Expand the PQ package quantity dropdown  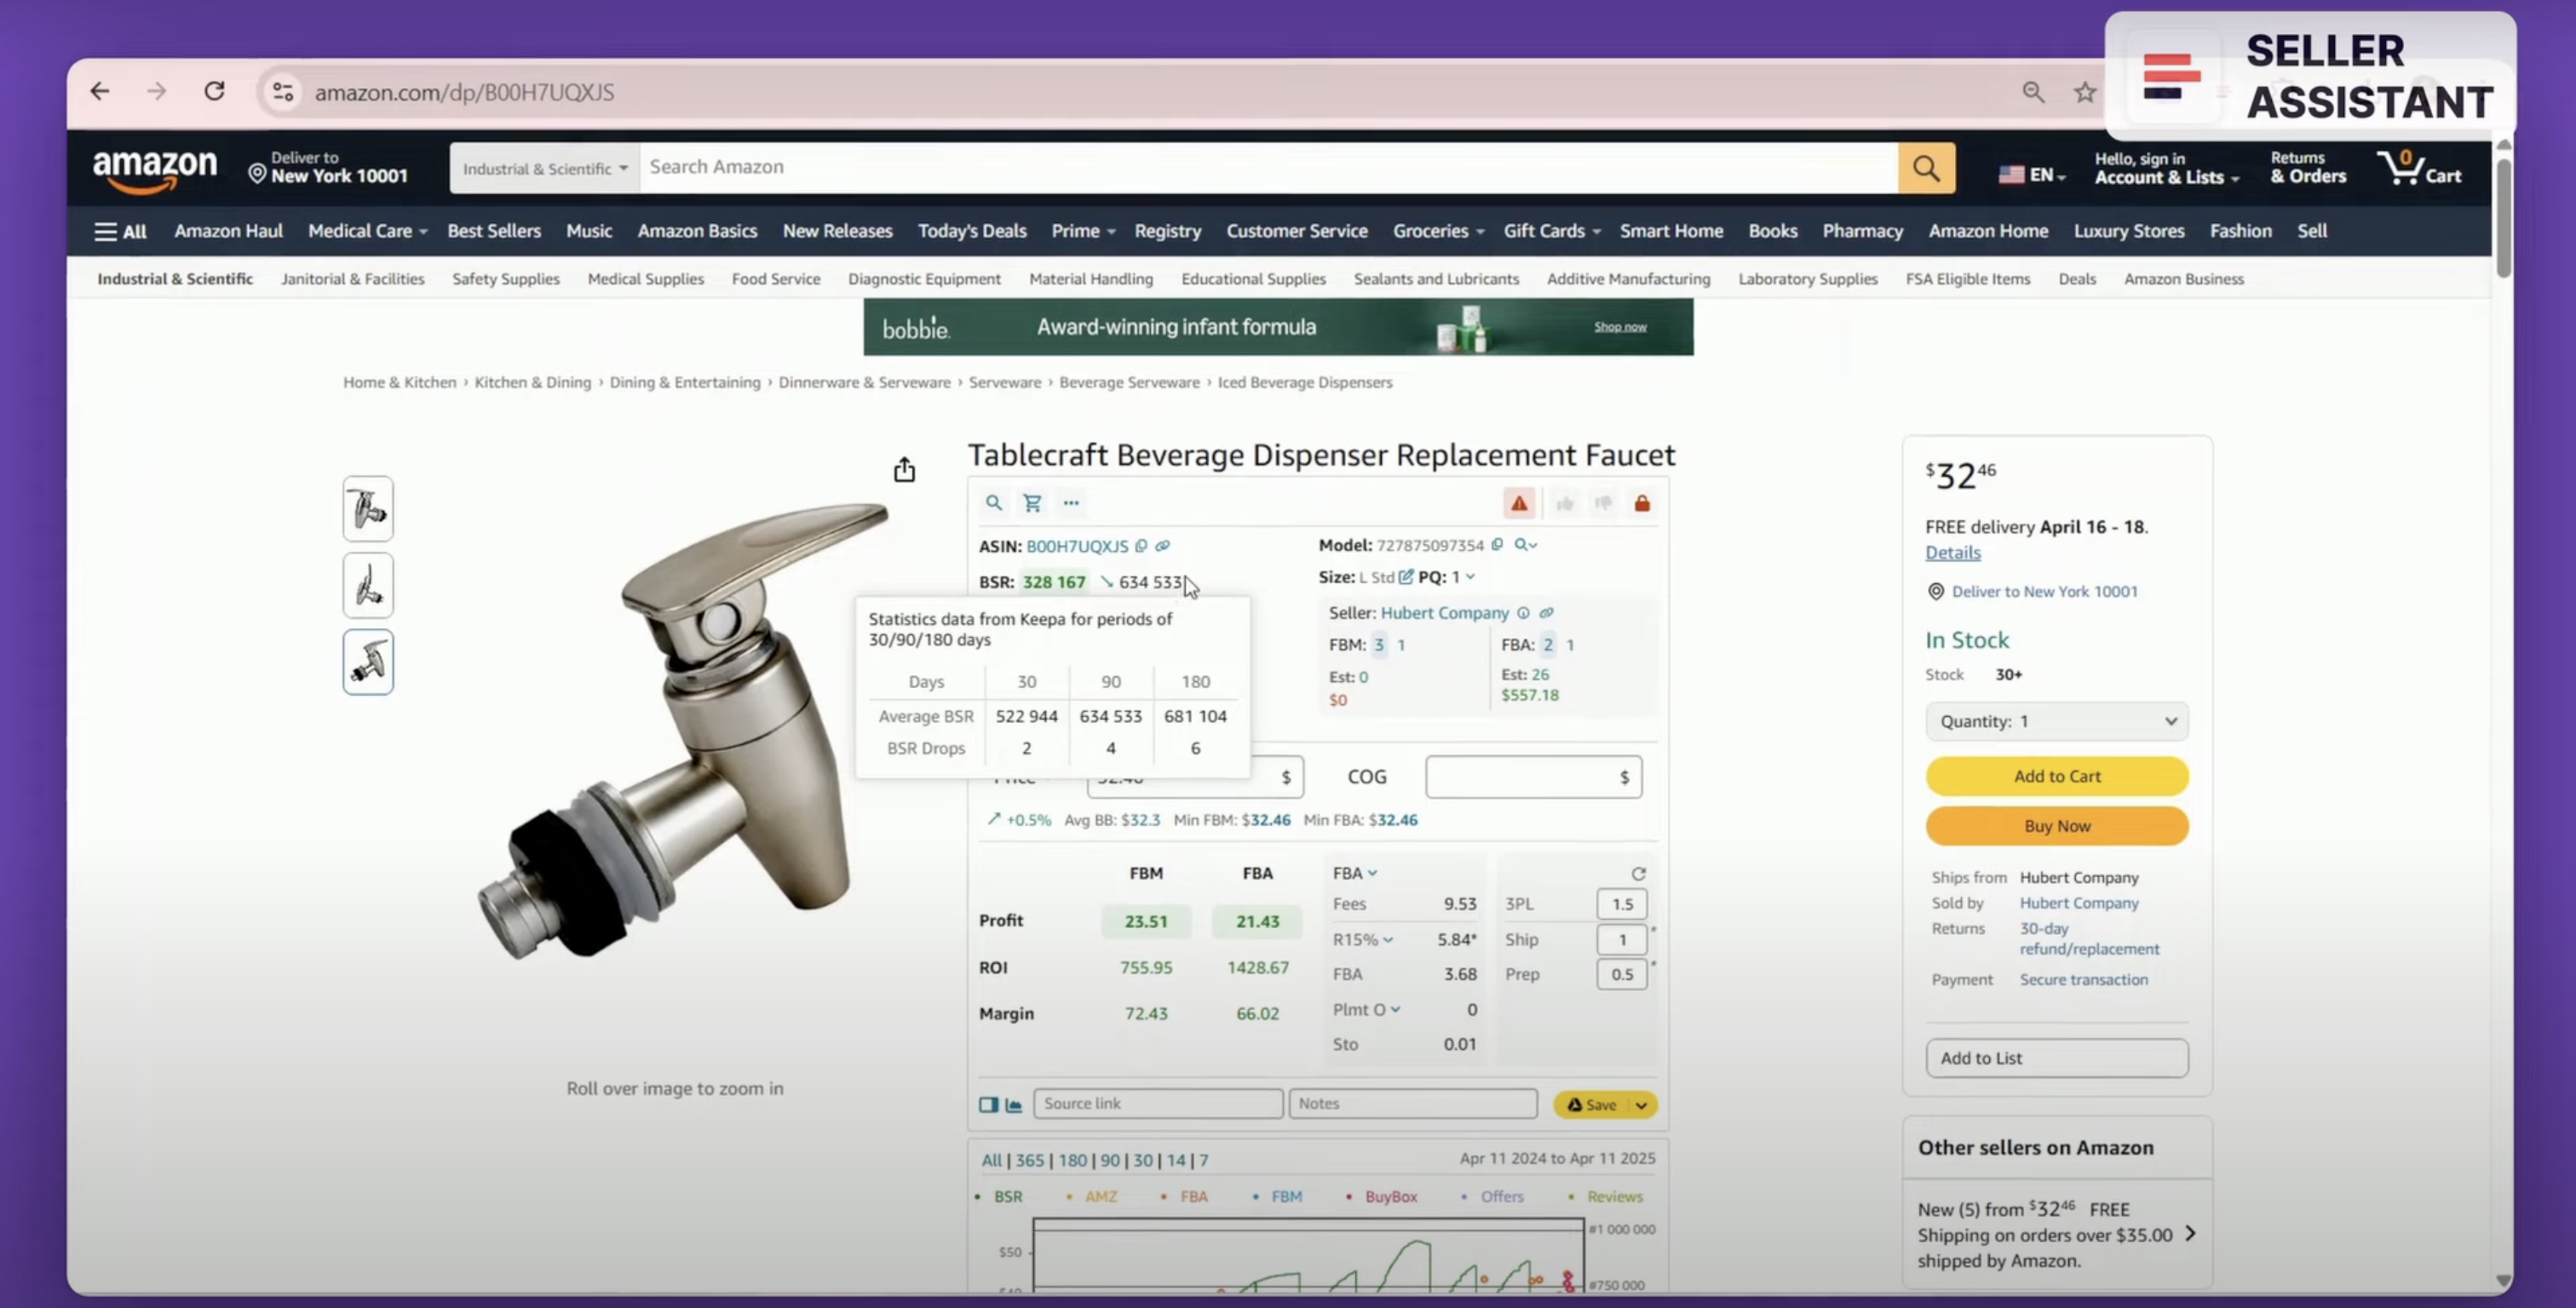[x=1470, y=577]
